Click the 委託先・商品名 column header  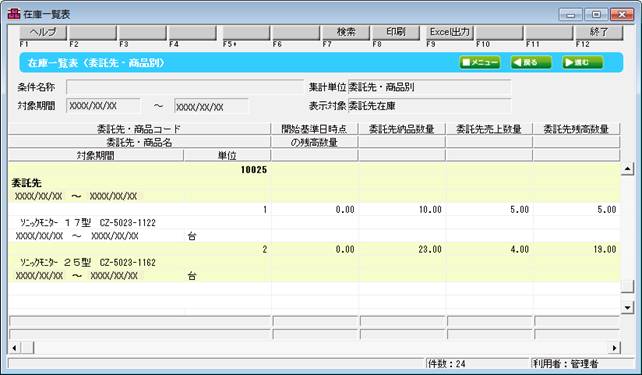(139, 142)
